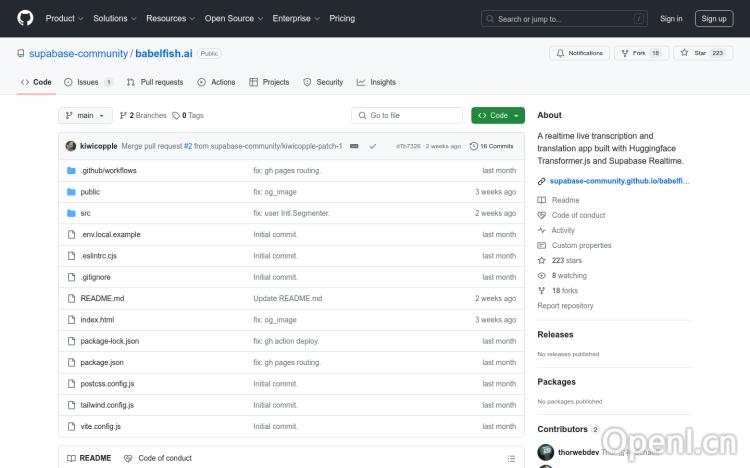
Task: Click the eye icon beside 8 watching
Action: coord(541,276)
